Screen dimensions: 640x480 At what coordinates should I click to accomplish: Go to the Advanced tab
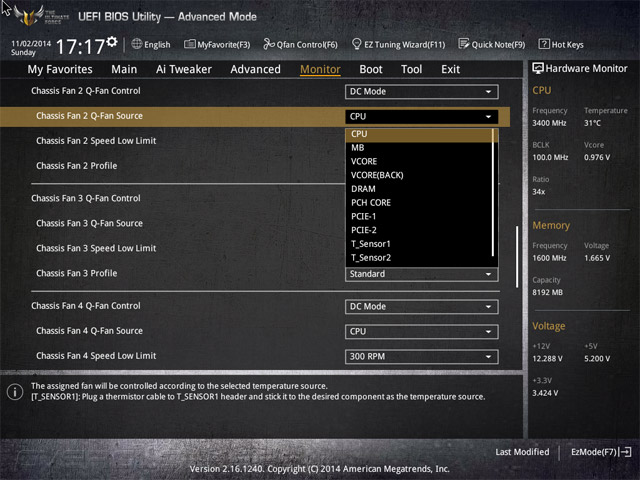[x=256, y=69]
